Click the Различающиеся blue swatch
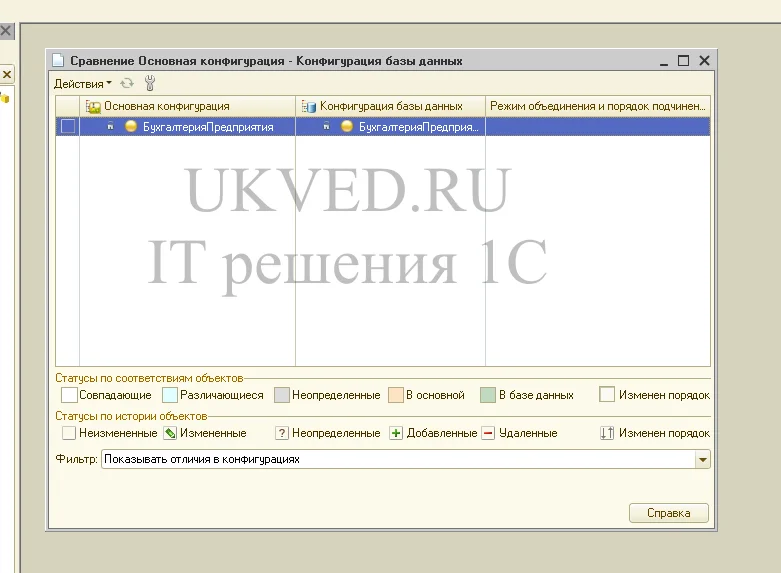The height and width of the screenshot is (573, 781). click(x=170, y=395)
